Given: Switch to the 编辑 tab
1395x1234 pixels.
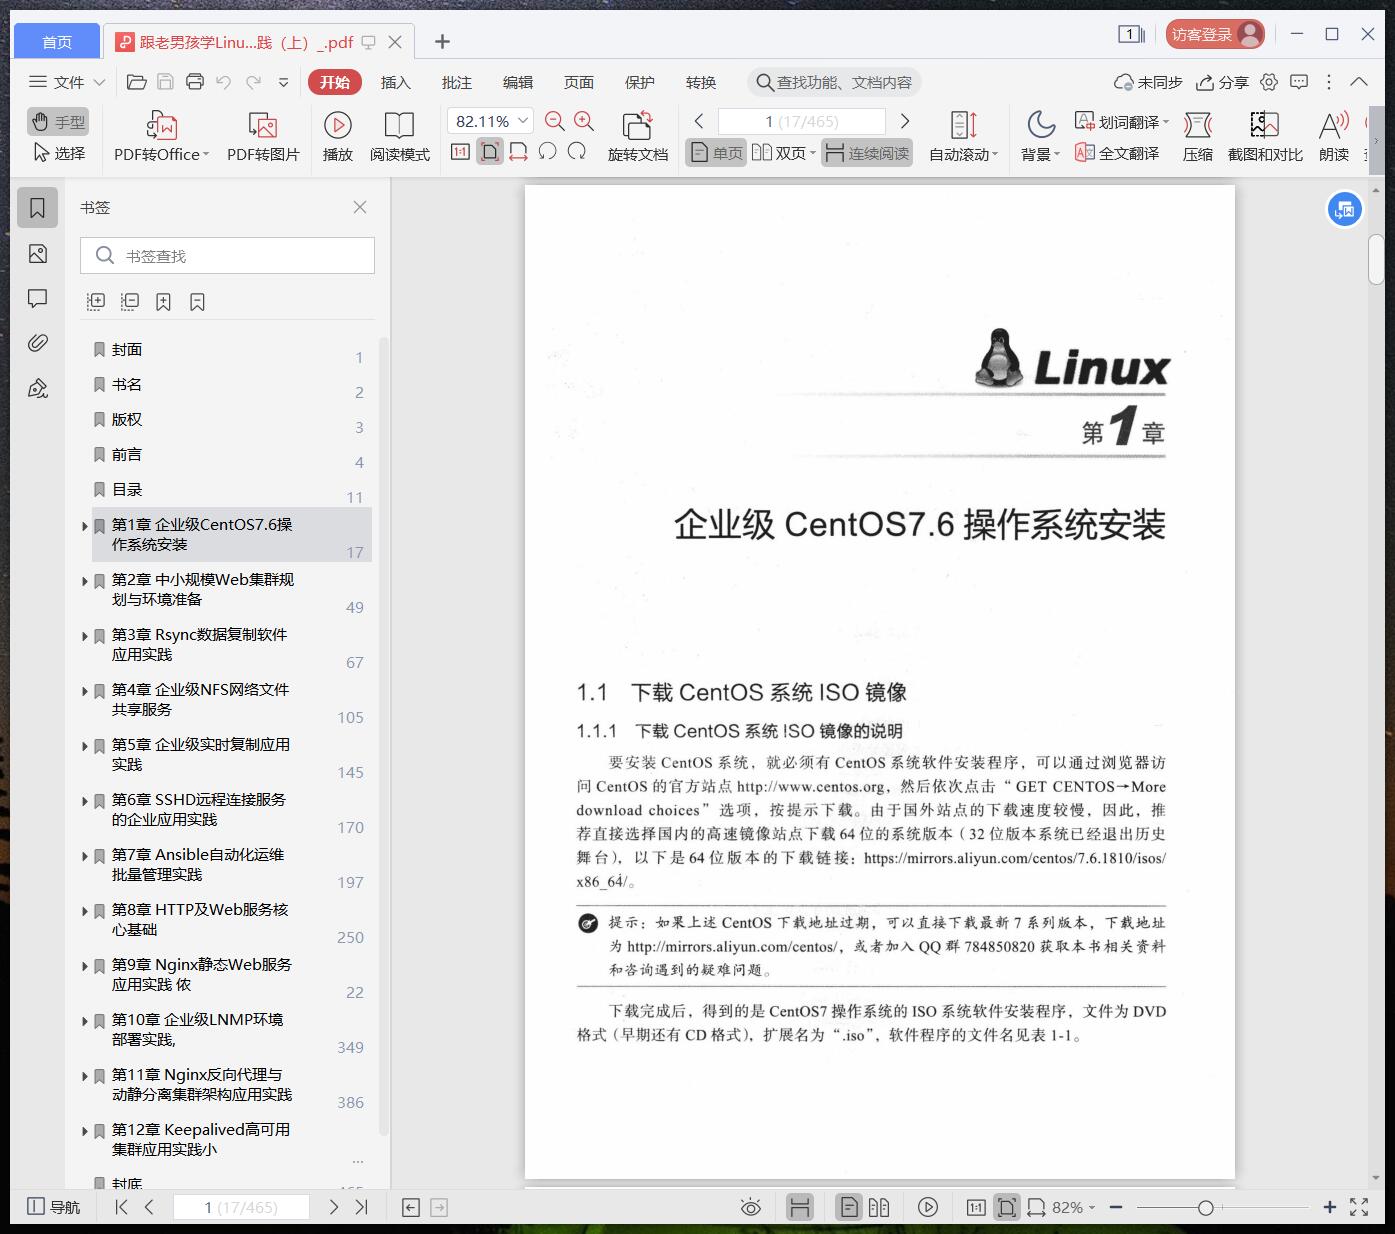Looking at the screenshot, I should tap(518, 82).
